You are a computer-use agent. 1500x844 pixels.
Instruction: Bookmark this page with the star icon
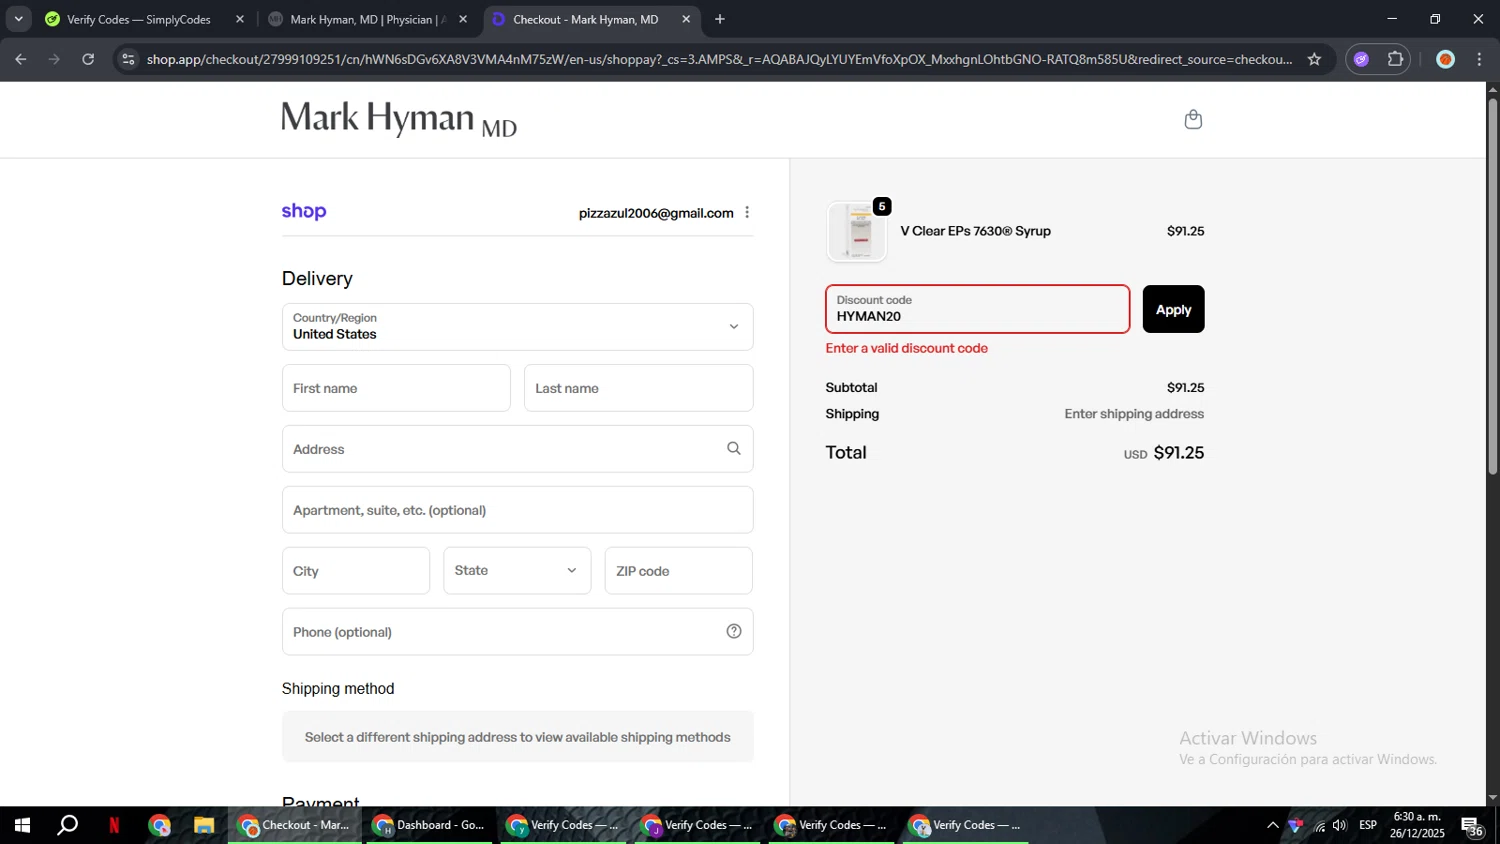(1314, 59)
